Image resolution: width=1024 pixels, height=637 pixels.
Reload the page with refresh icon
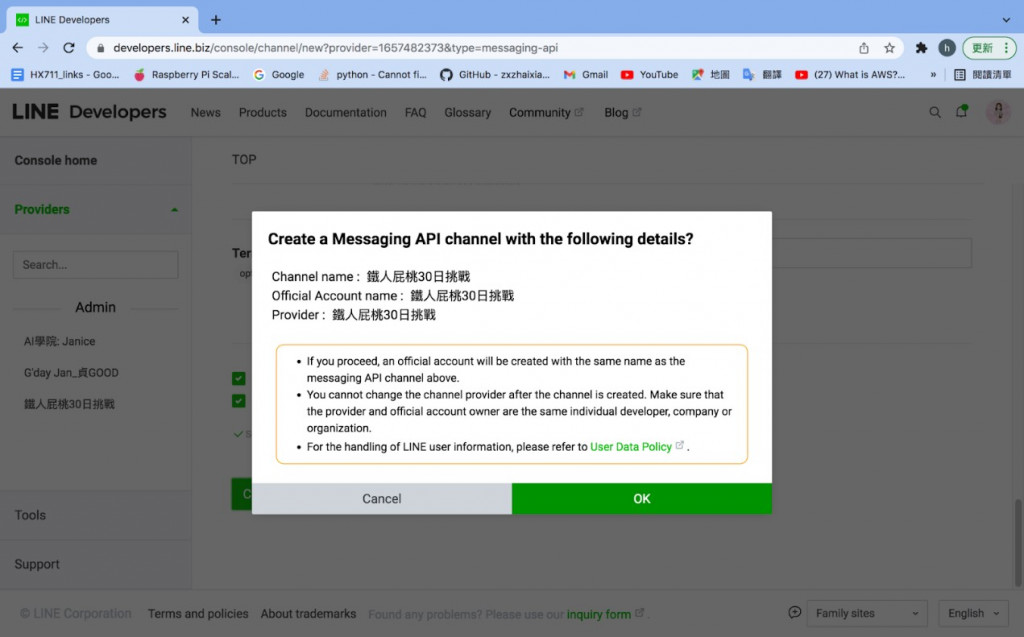(69, 48)
